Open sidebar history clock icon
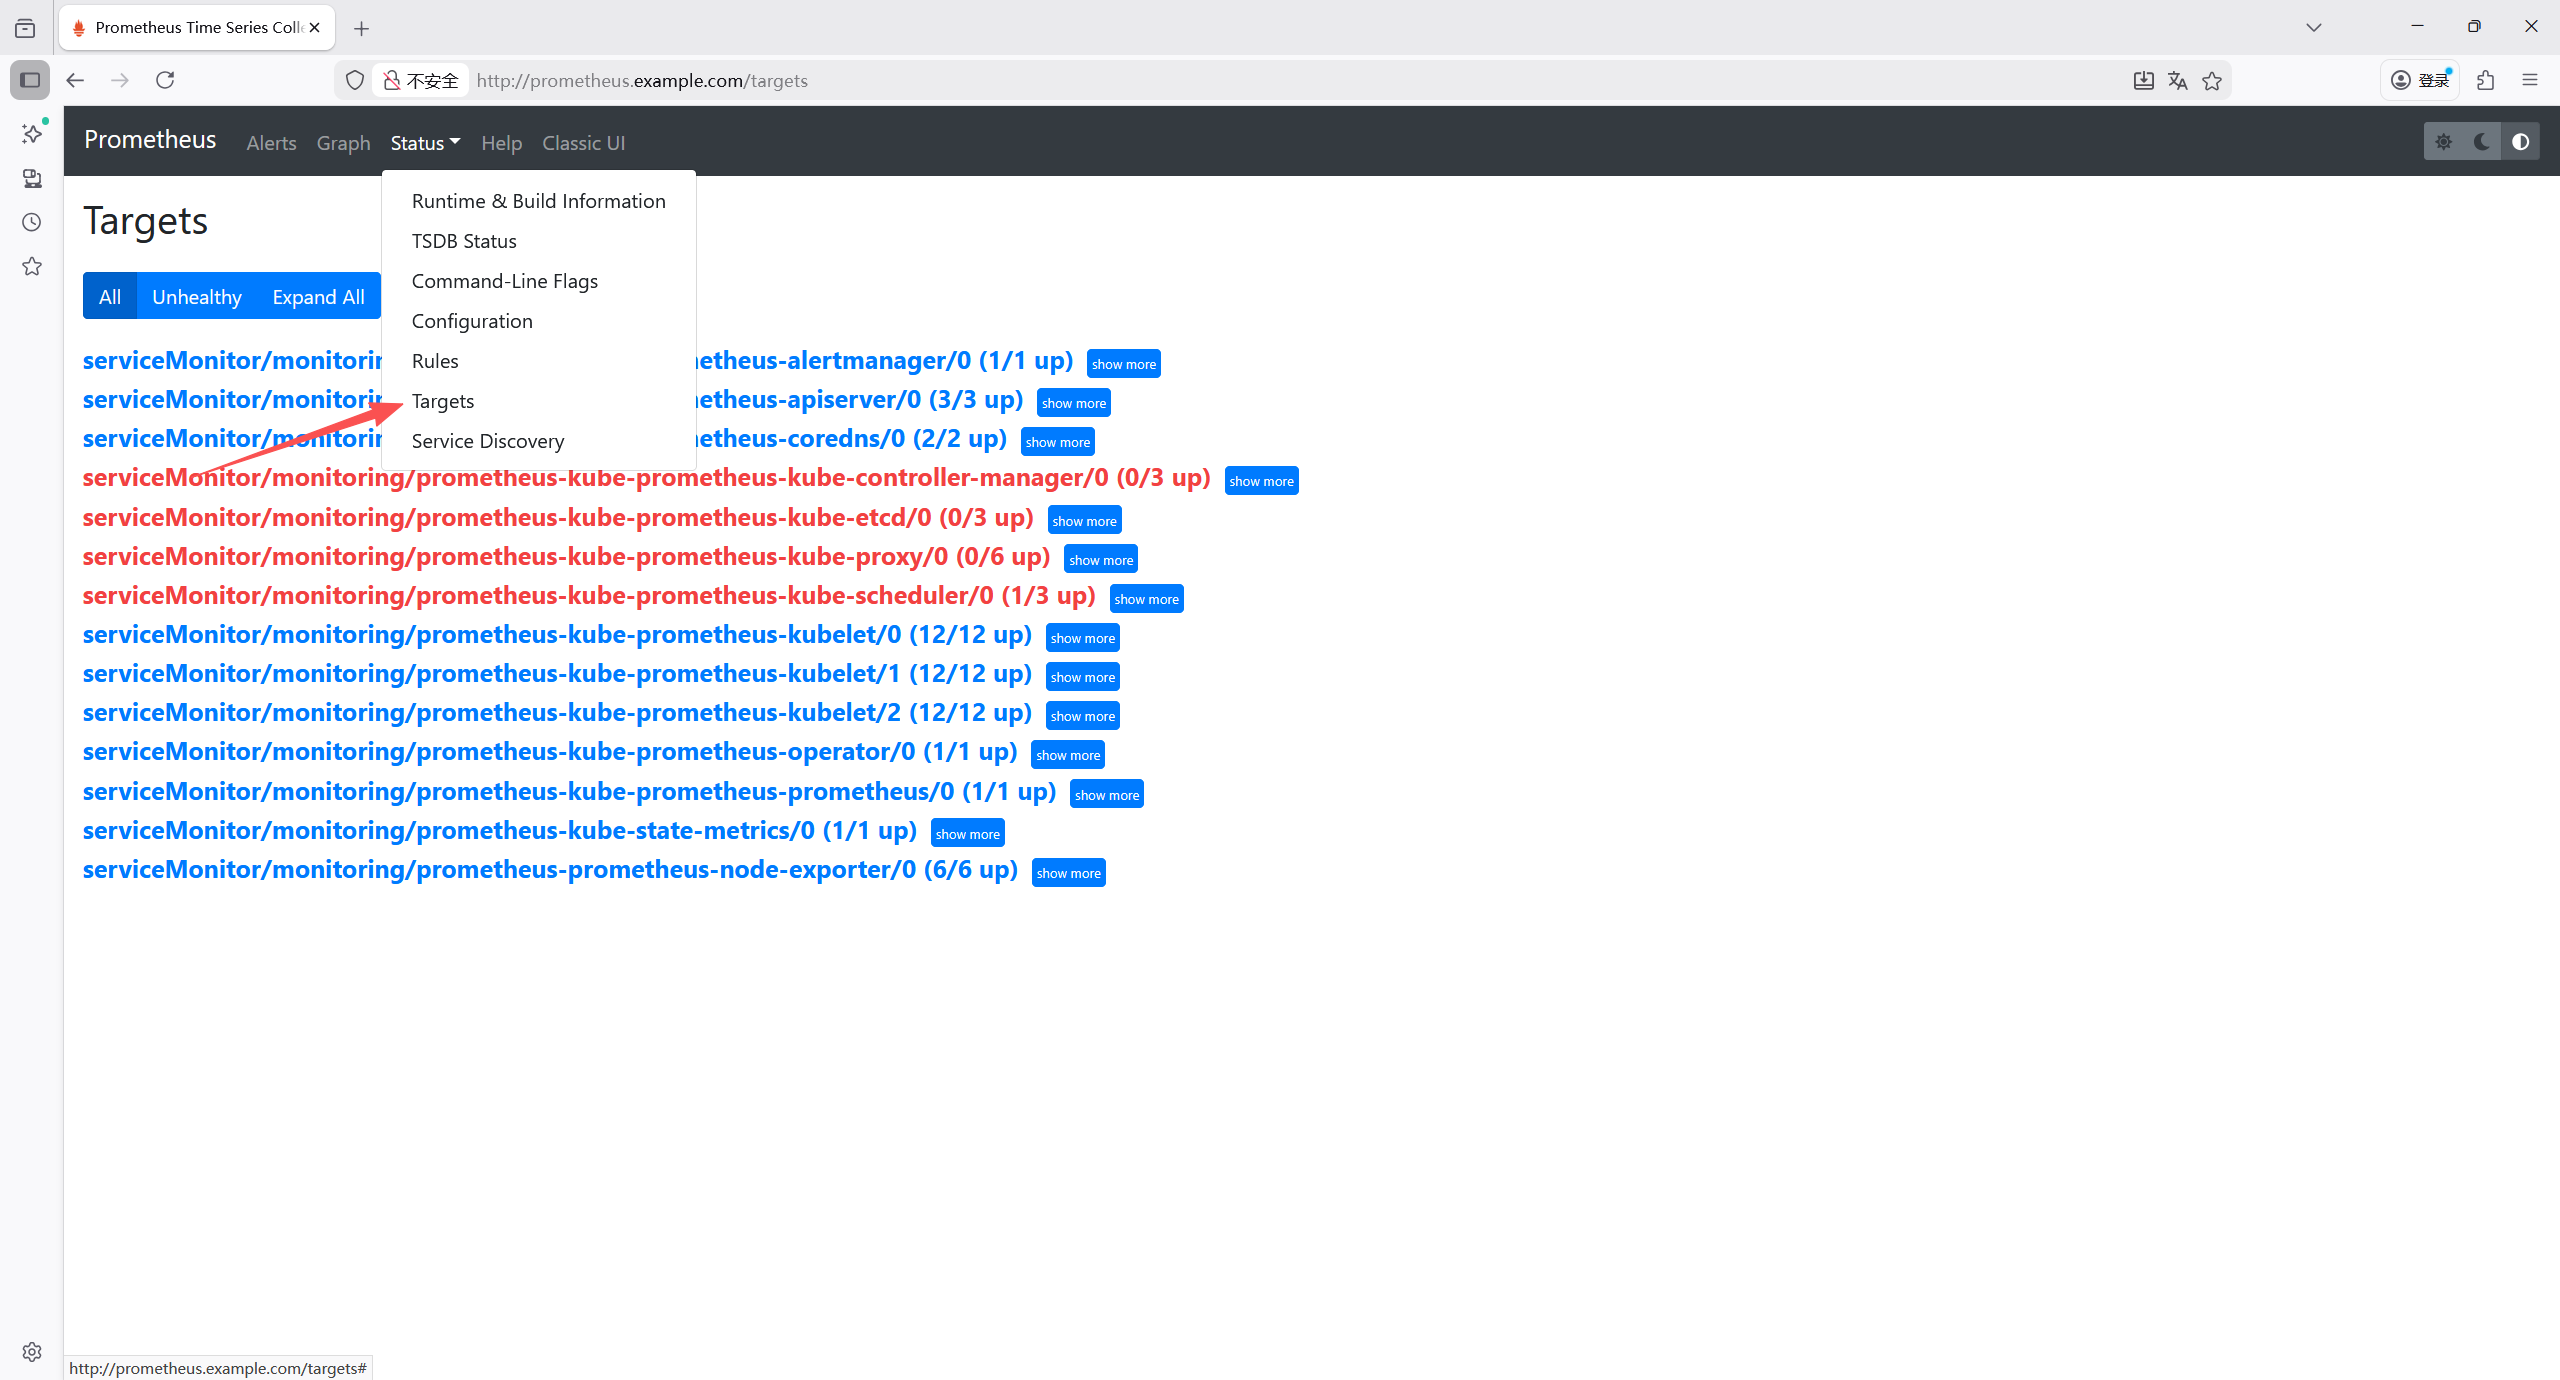The width and height of the screenshot is (2560, 1380). pyautogui.click(x=32, y=222)
